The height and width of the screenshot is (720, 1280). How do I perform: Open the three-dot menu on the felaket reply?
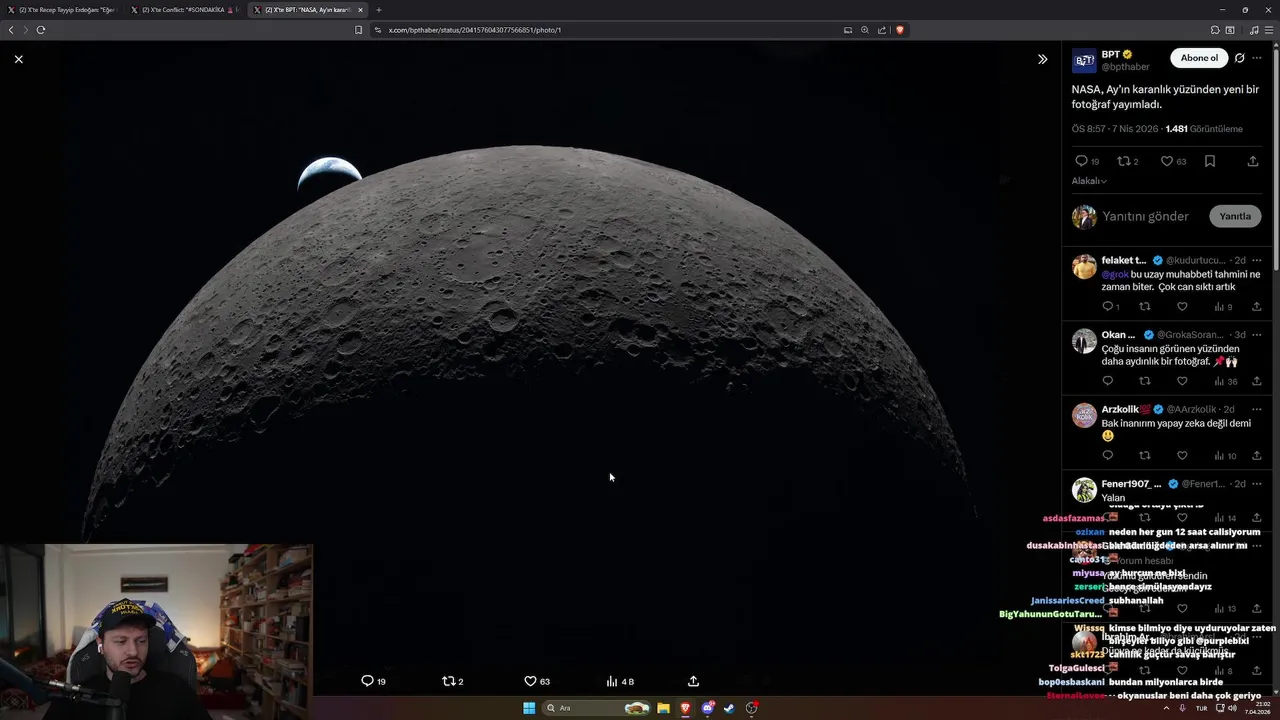[x=1257, y=260]
